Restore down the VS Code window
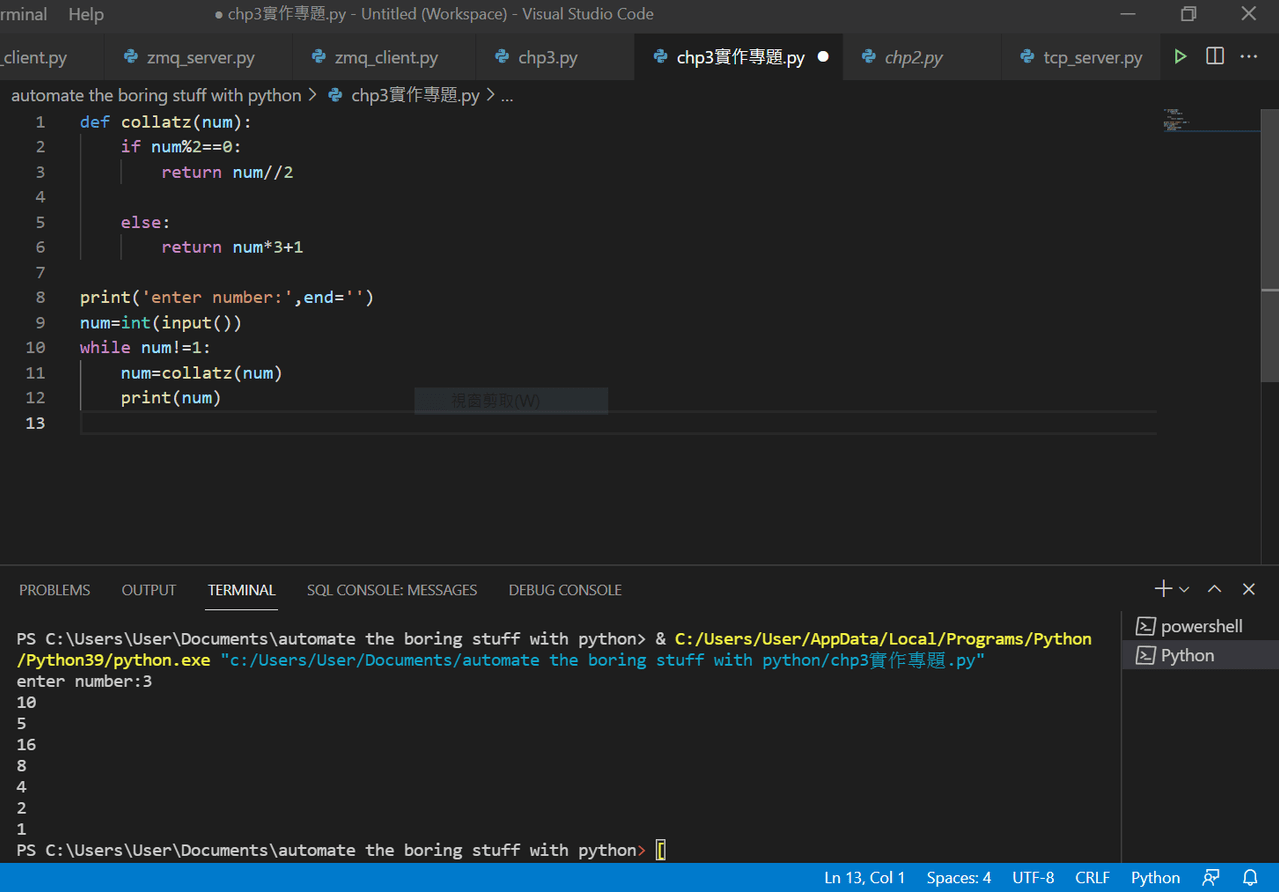Screen dimensions: 1279x892 (x=1188, y=14)
